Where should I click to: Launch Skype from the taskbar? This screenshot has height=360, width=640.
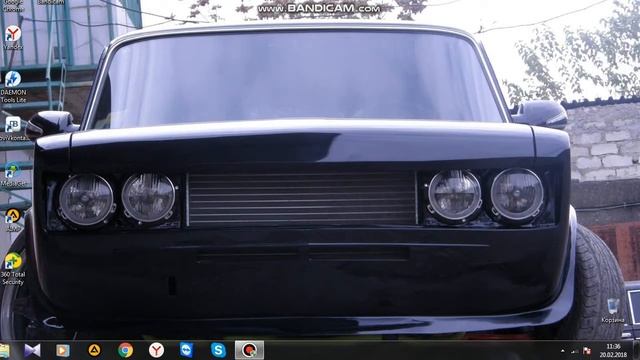coord(218,350)
